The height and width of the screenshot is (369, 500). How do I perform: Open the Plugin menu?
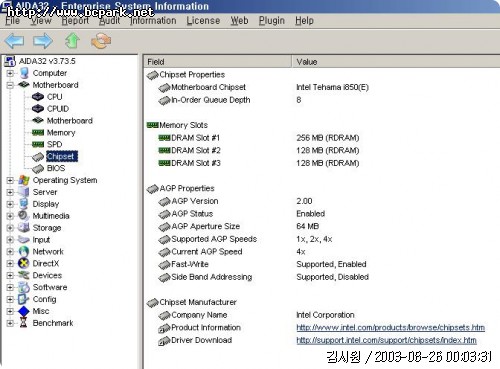(272, 21)
